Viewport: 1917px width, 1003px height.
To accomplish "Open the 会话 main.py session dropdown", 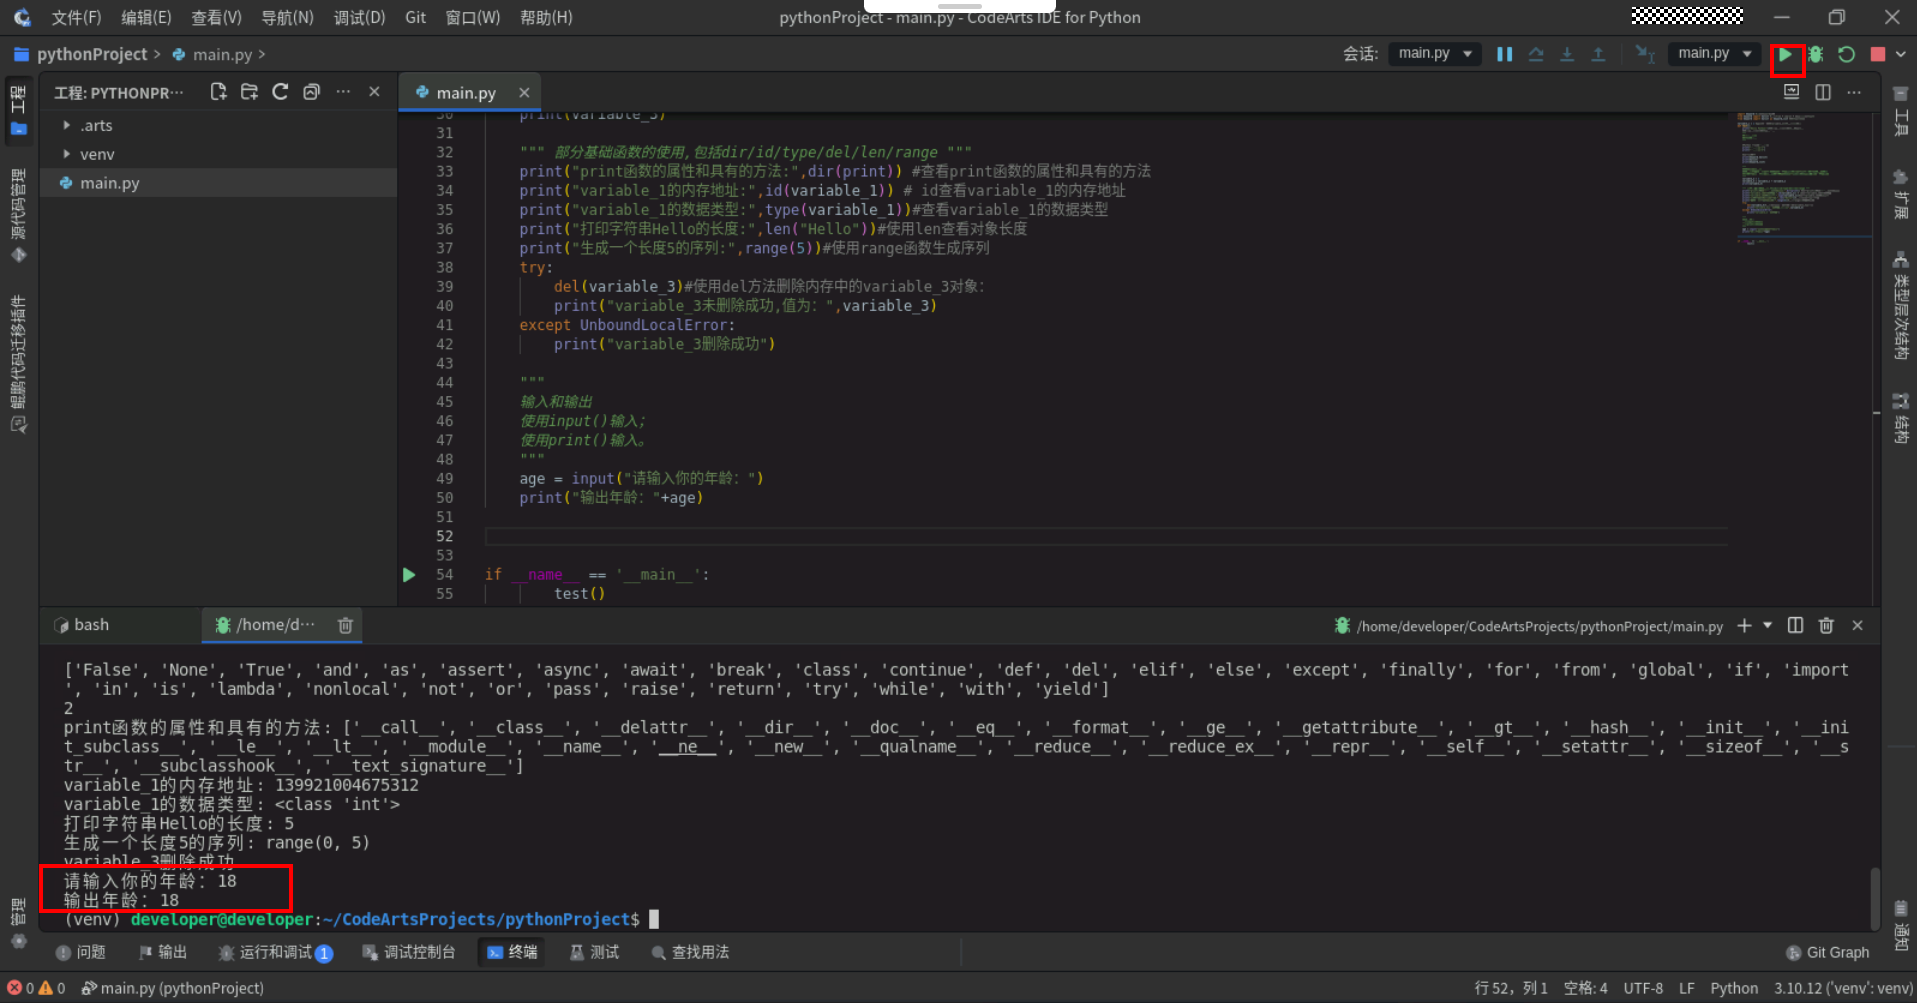I will [x=1435, y=53].
